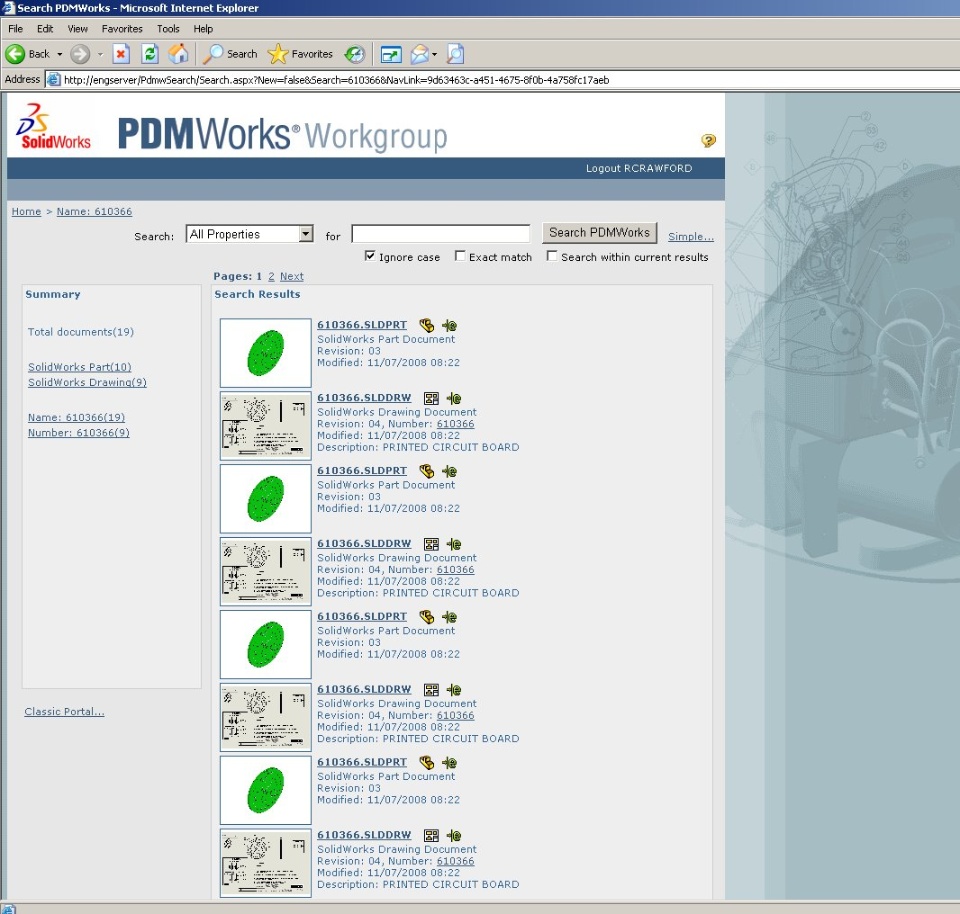Click the Name: 610366 breadcrumb link

click(x=94, y=212)
